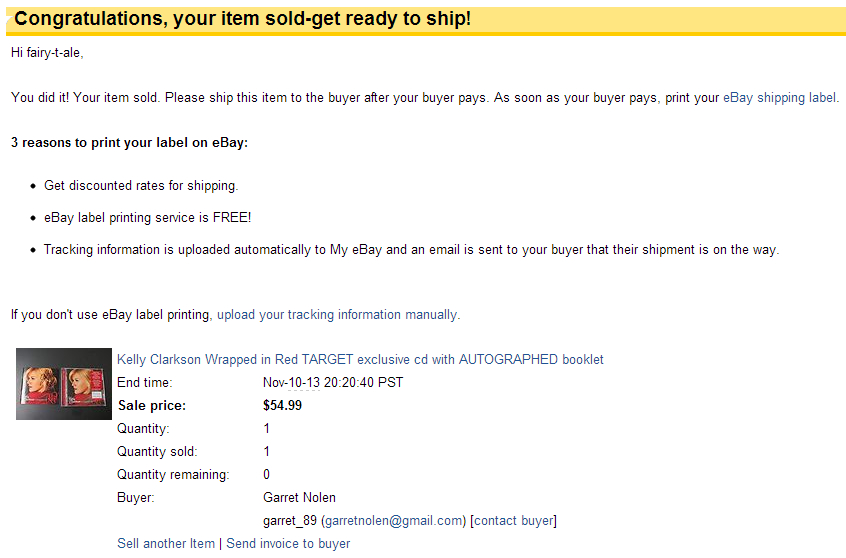Click the 3 reasons to print heading

click(129, 142)
